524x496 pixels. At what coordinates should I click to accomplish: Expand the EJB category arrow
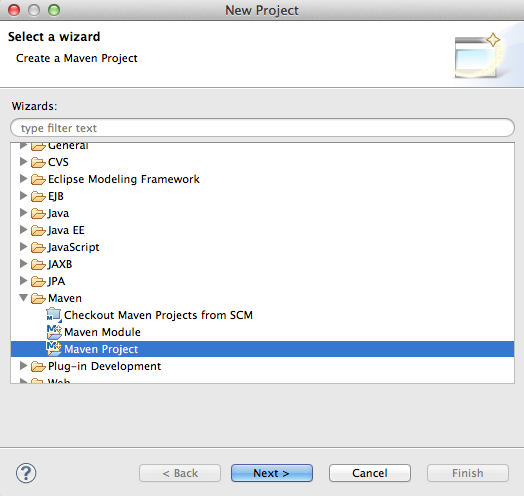click(23, 195)
